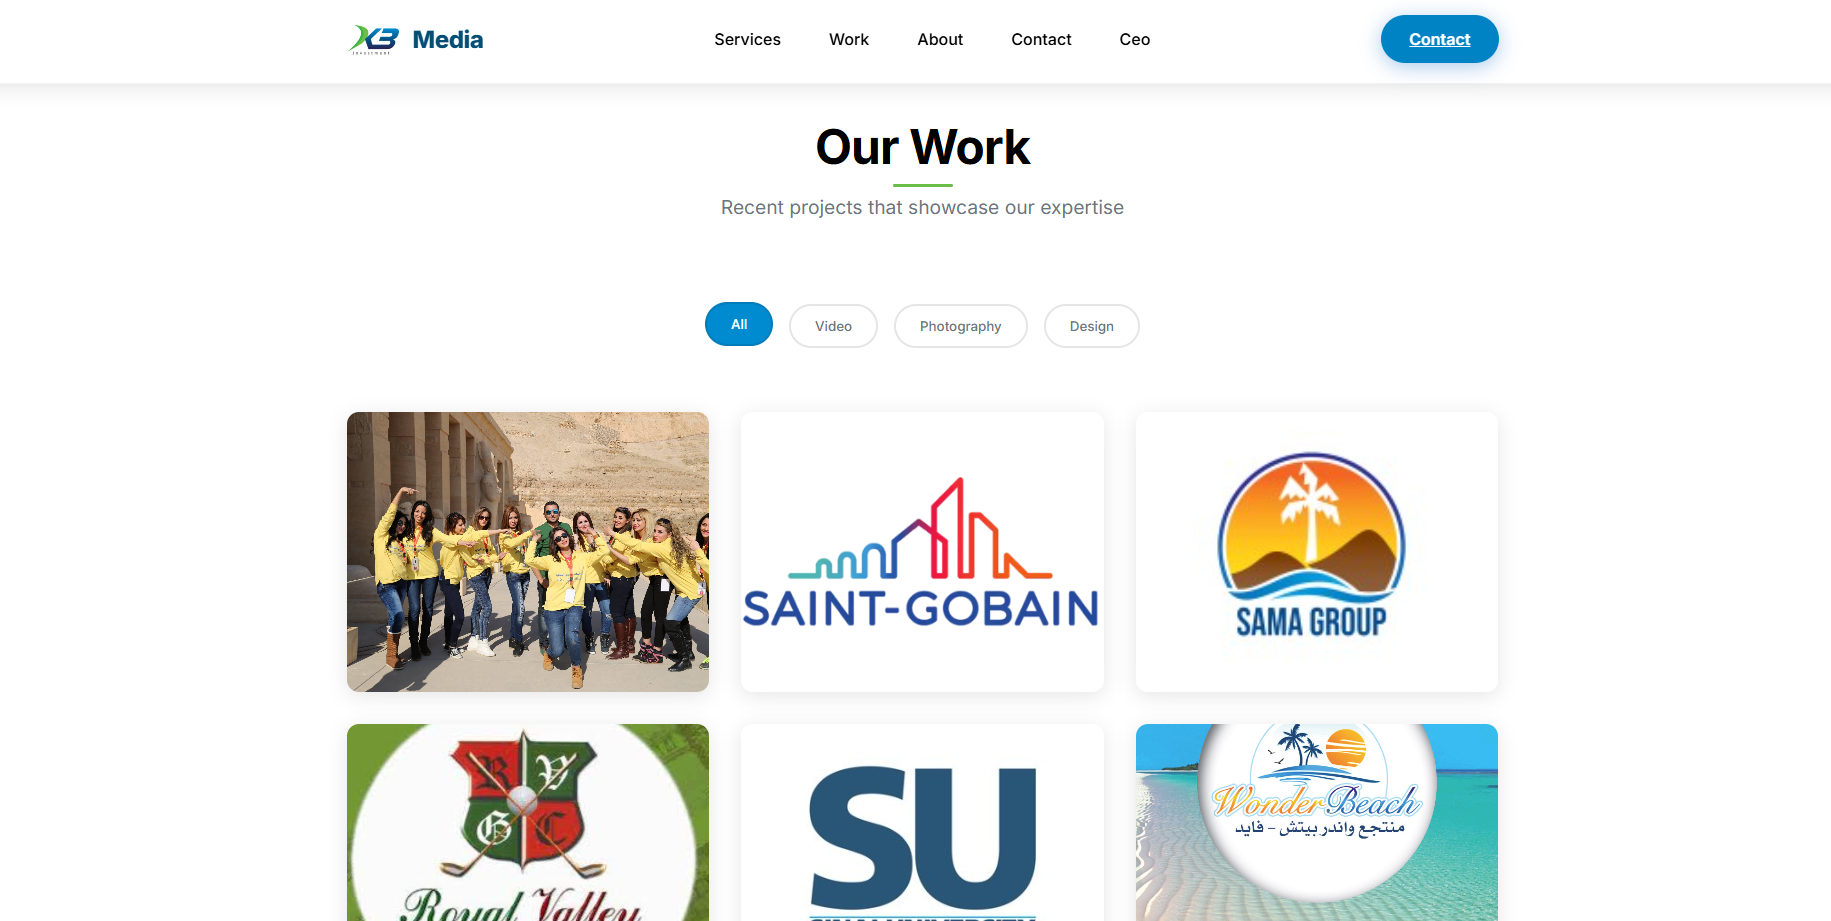Filter projects by Video
Image resolution: width=1831 pixels, height=921 pixels.
coord(833,326)
